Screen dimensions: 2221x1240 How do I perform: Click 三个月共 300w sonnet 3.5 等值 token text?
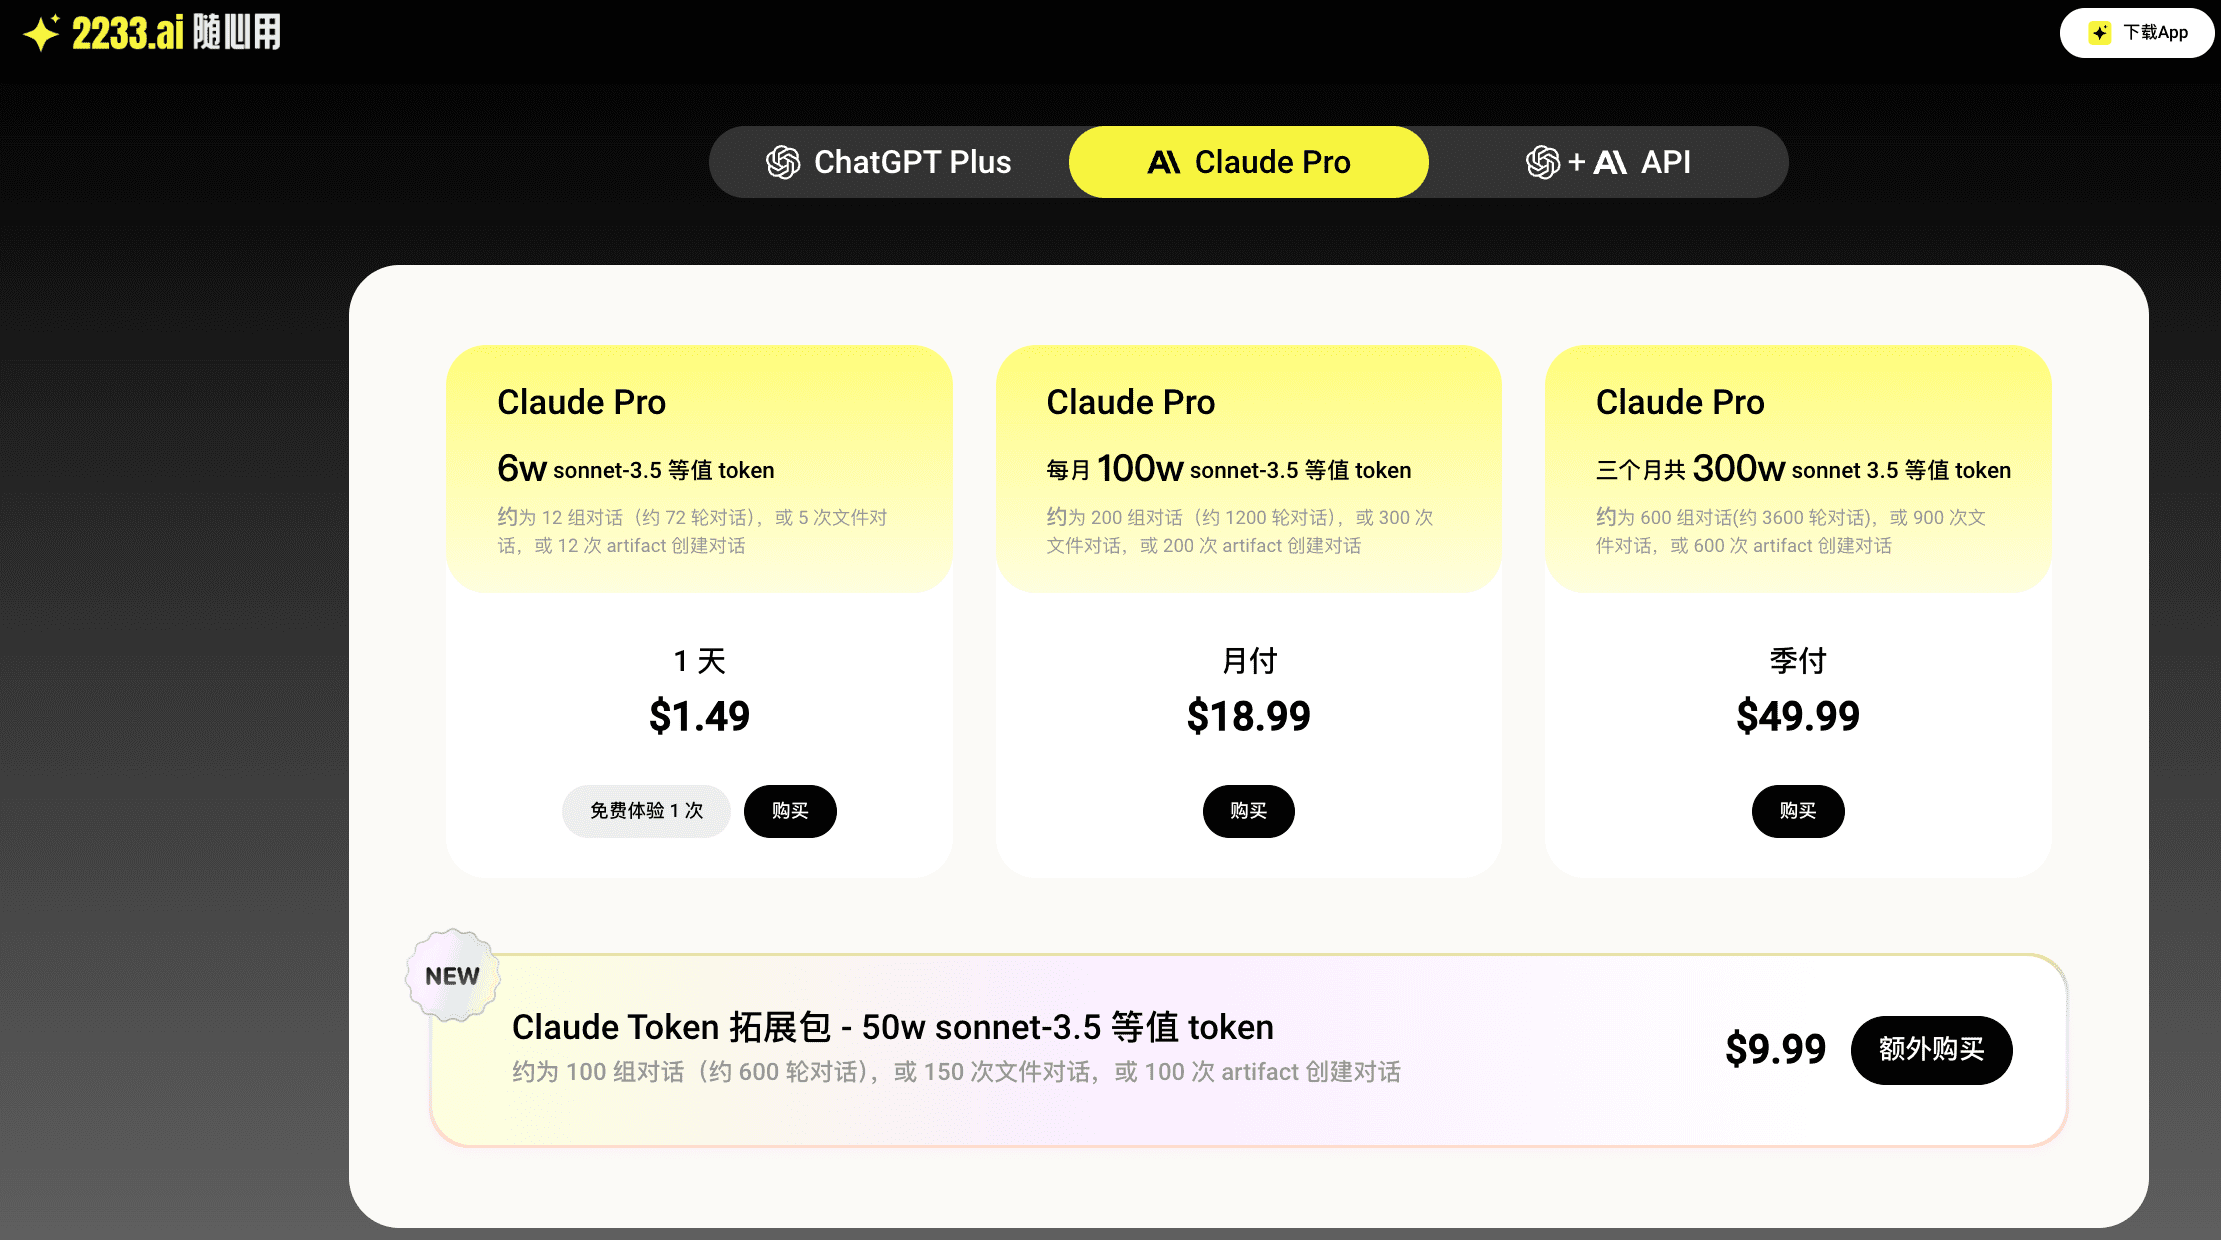(x=1803, y=469)
